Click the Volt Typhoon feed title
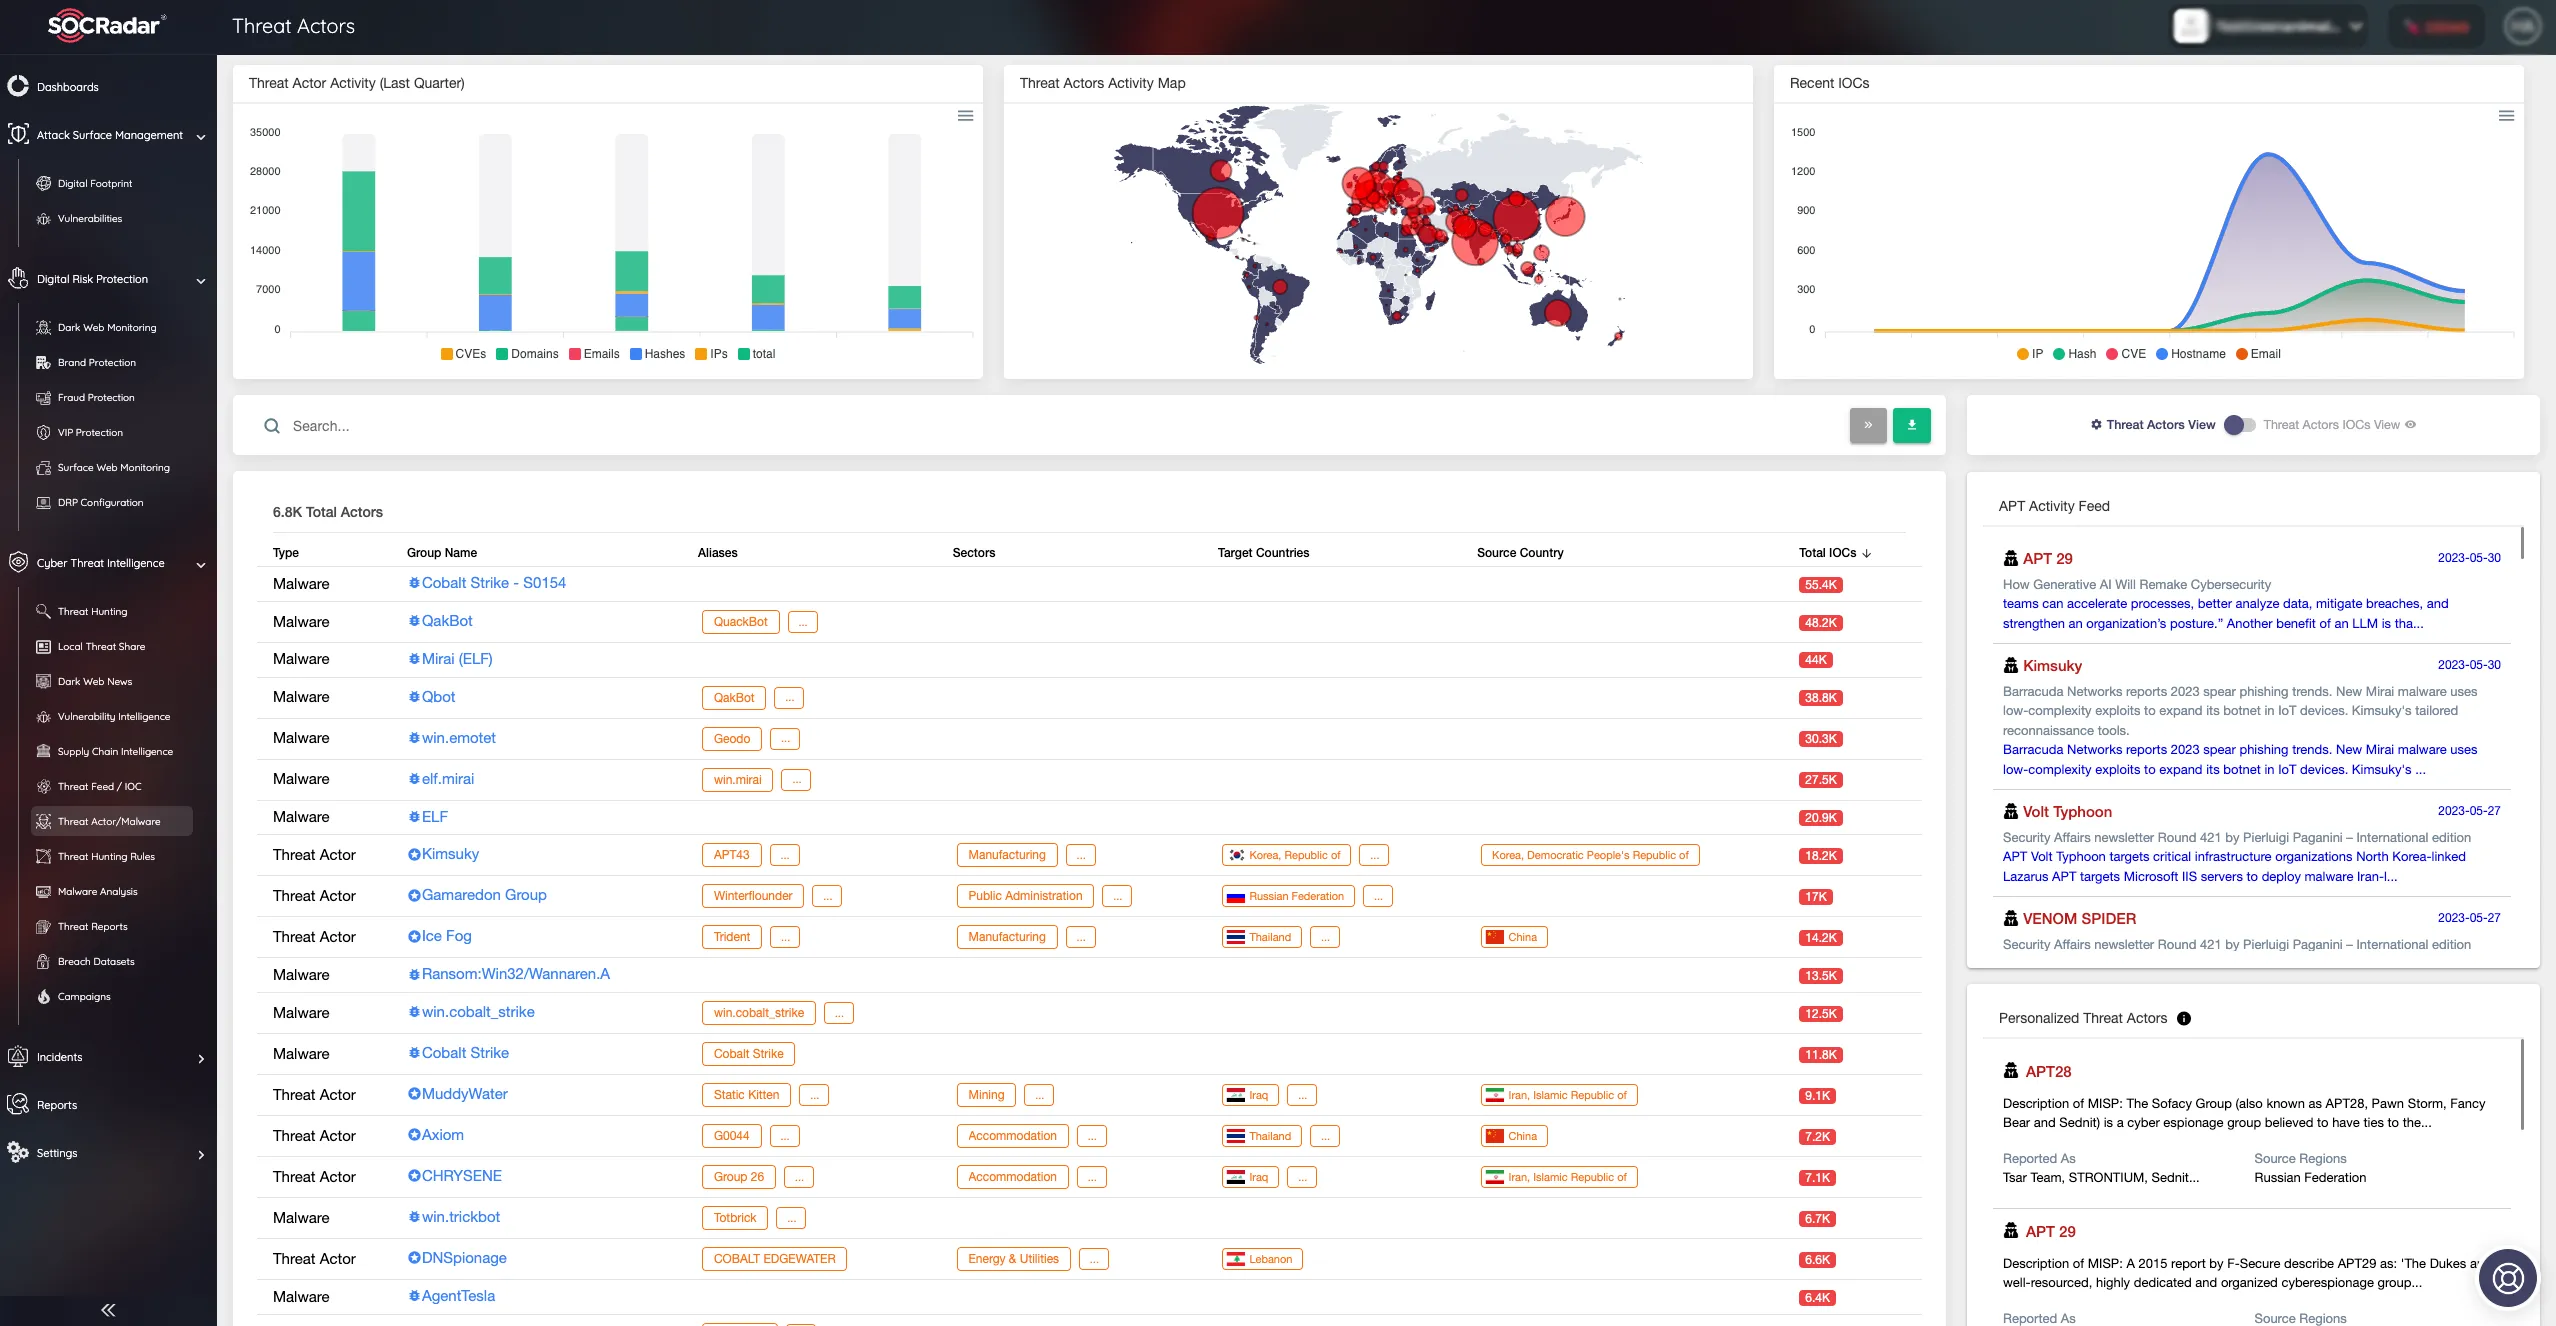 [2067, 812]
